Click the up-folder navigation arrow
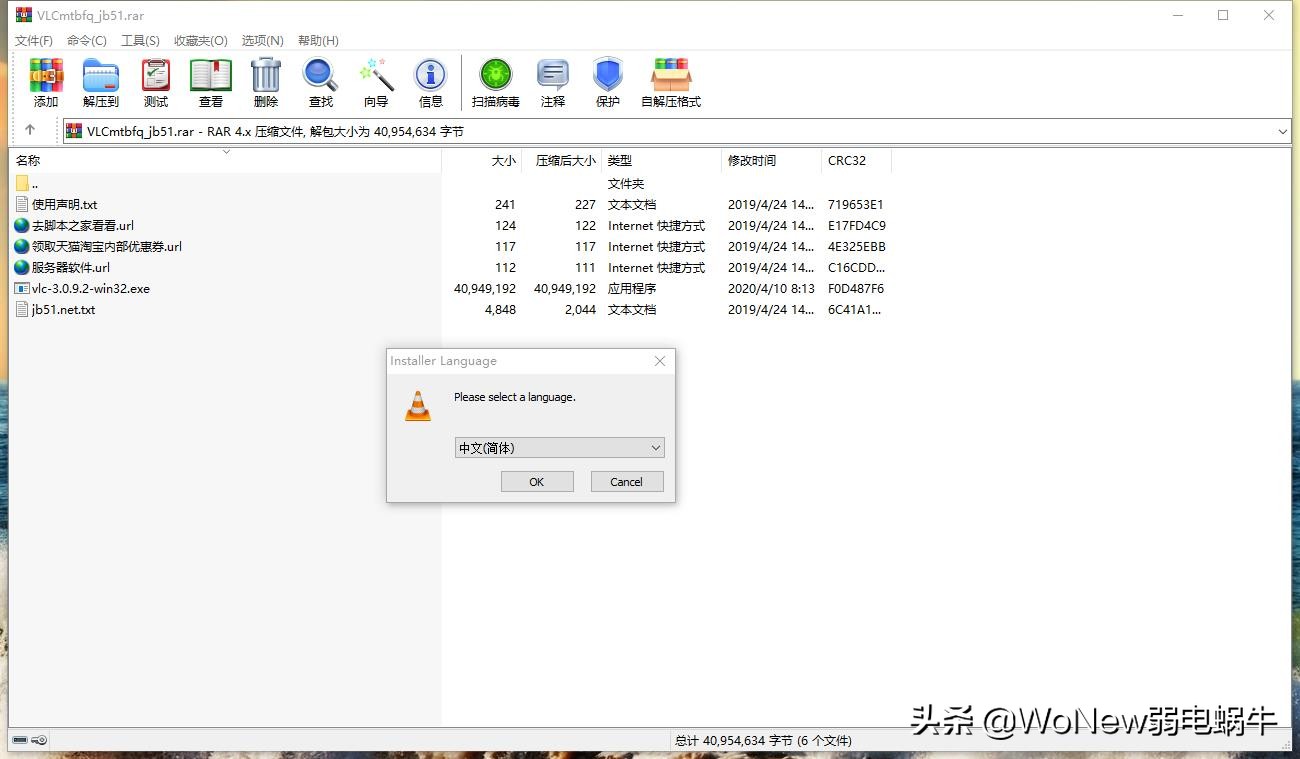Screen dimensions: 1300x759 (30, 130)
